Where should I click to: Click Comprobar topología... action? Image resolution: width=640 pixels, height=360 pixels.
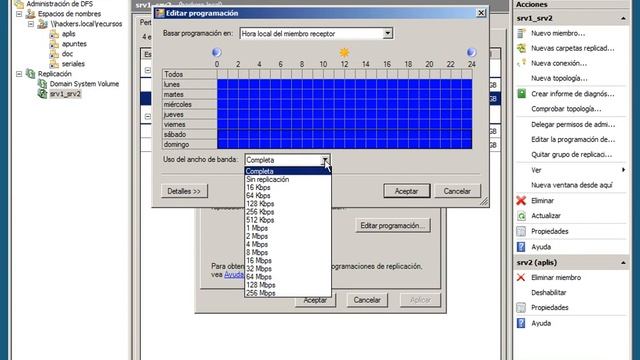[566, 109]
